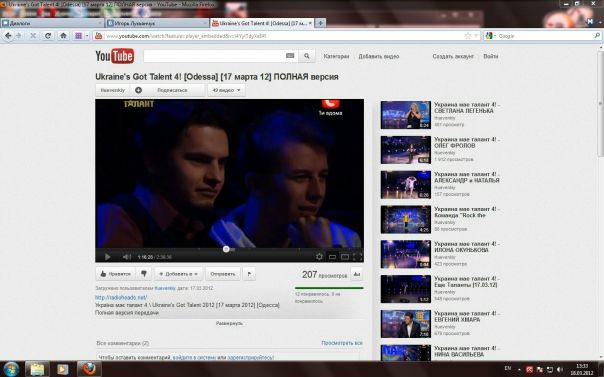Click the YouTube search magnifier button
Viewport: 604px width, 377px height.
pos(307,56)
